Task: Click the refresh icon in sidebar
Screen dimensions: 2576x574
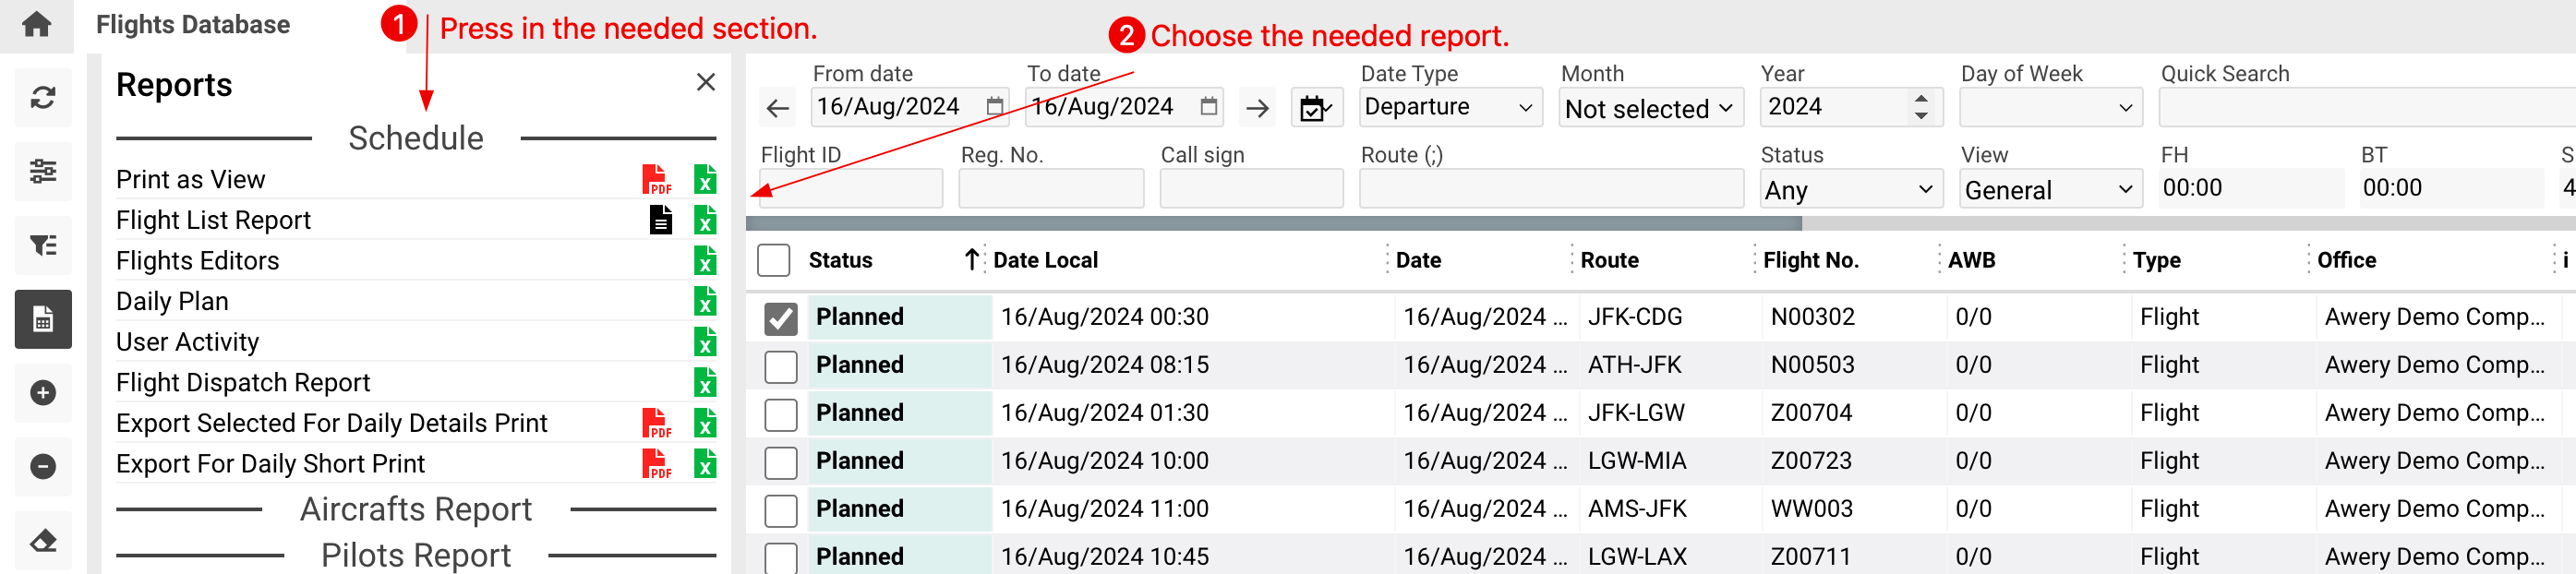Action: (x=43, y=98)
